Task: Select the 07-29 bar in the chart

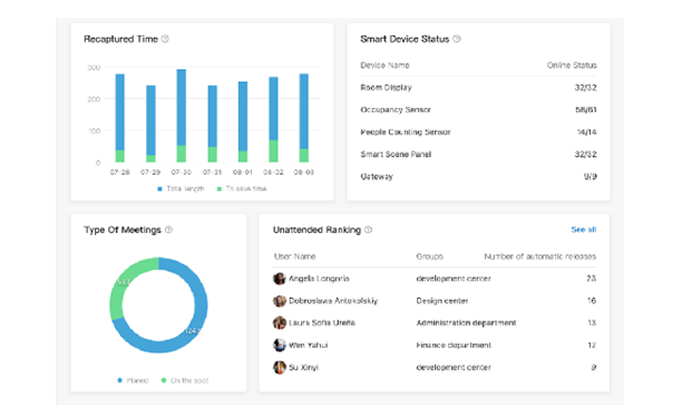Action: click(x=151, y=124)
